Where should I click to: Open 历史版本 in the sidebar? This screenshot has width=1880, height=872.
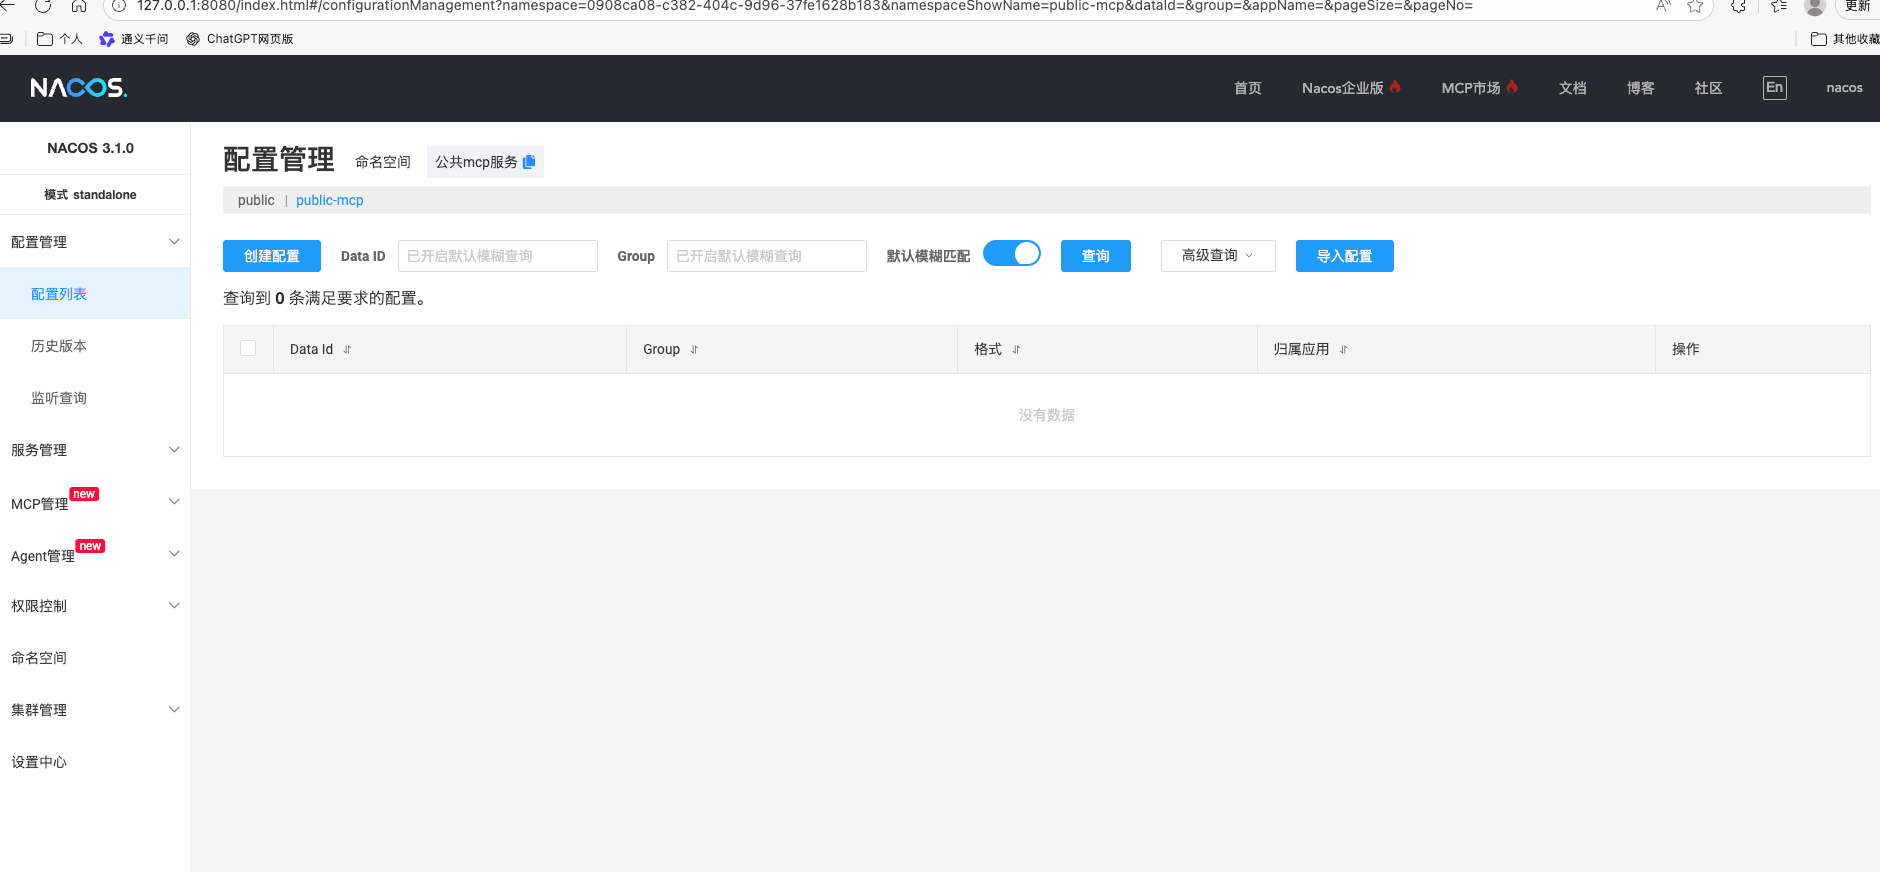click(59, 346)
